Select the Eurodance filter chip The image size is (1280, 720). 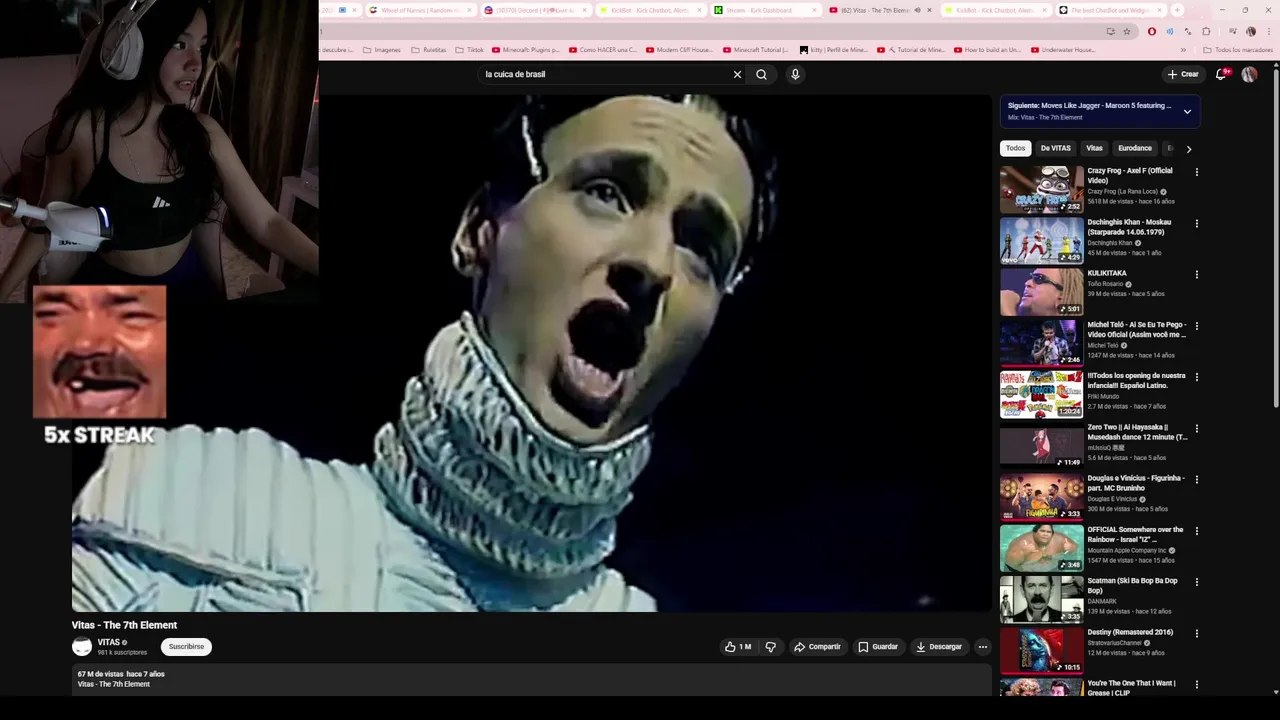point(1135,148)
